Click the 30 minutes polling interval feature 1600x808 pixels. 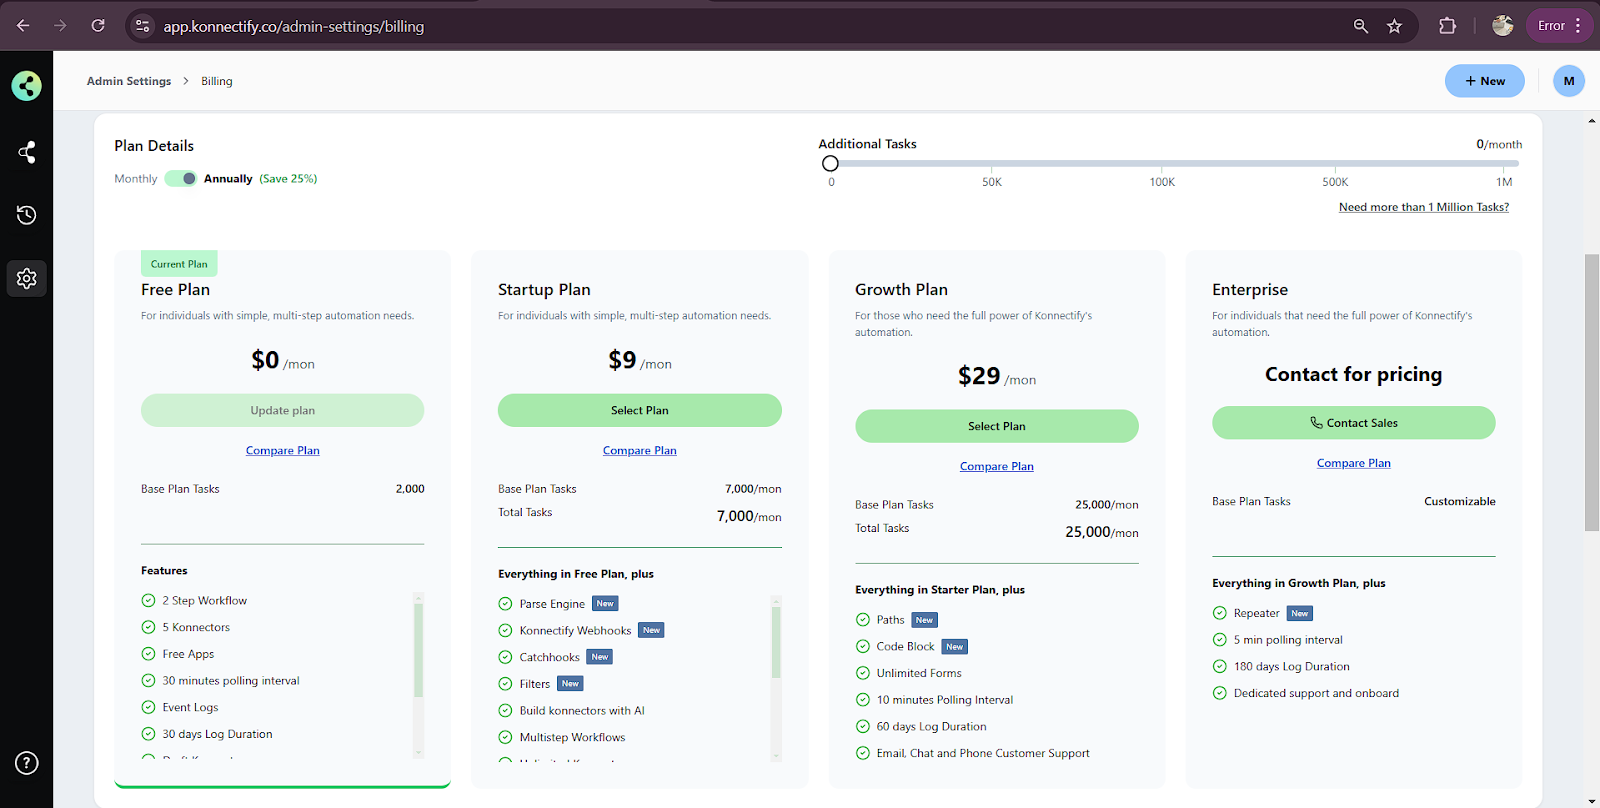tap(231, 681)
